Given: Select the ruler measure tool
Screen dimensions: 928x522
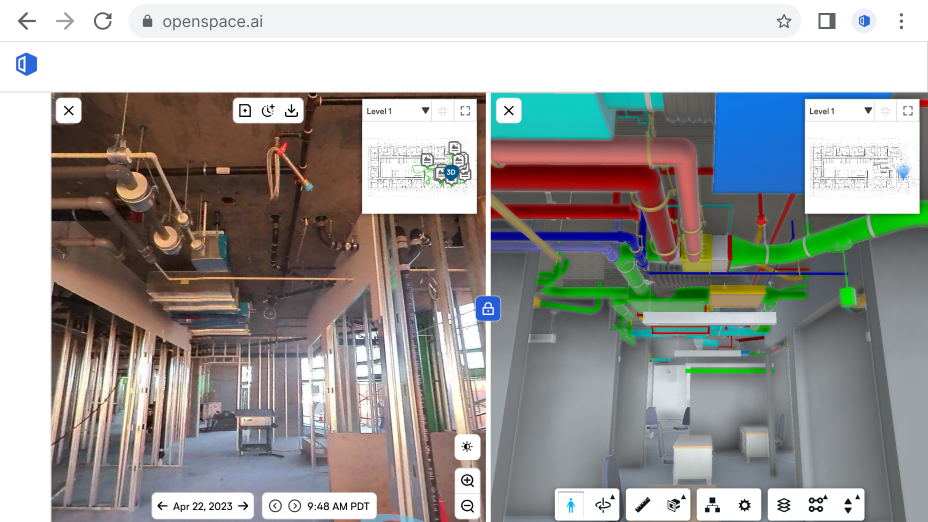Looking at the screenshot, I should 643,505.
